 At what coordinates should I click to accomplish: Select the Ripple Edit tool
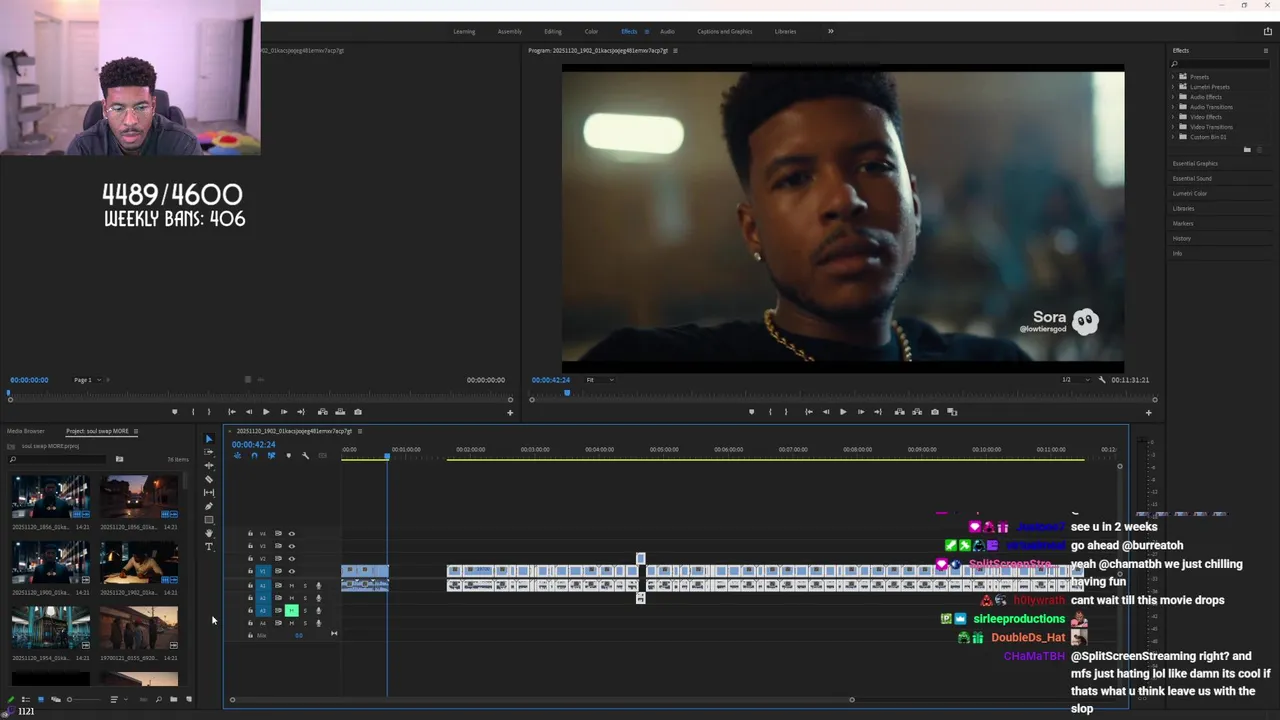(209, 465)
